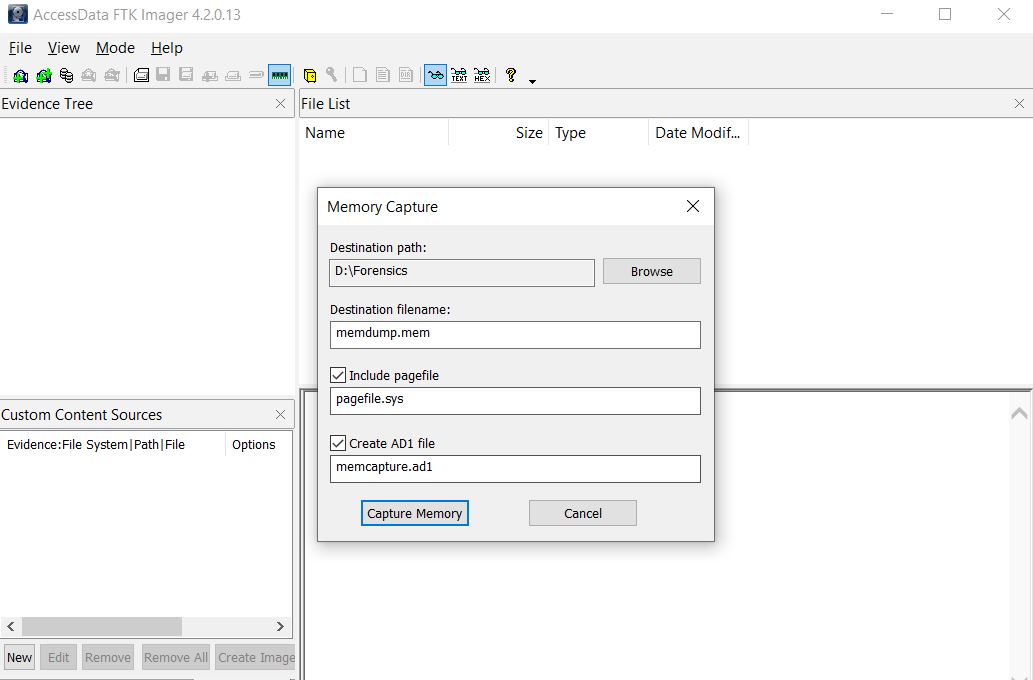Screen dimensions: 1033x680
Task: Edit the memdump.mem filename field
Action: tap(514, 334)
